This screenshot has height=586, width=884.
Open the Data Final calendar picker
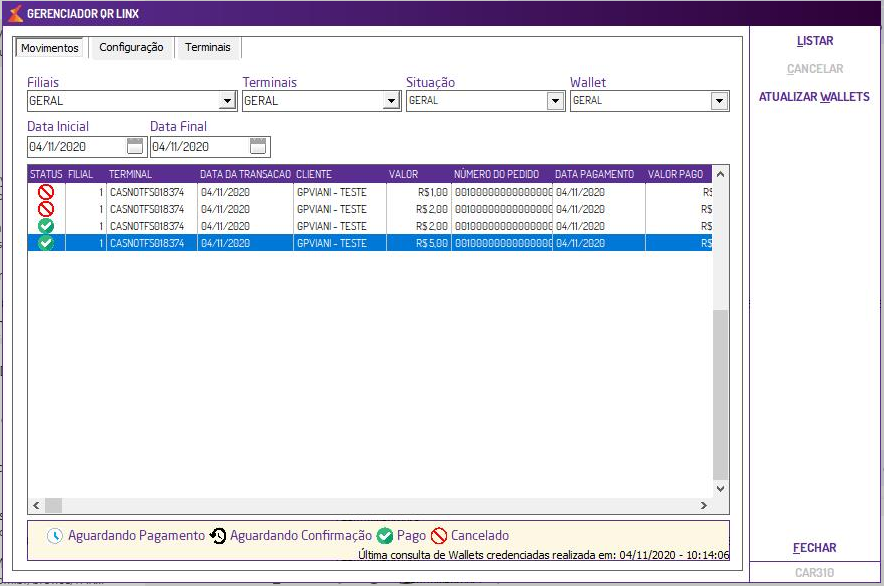pos(258,147)
